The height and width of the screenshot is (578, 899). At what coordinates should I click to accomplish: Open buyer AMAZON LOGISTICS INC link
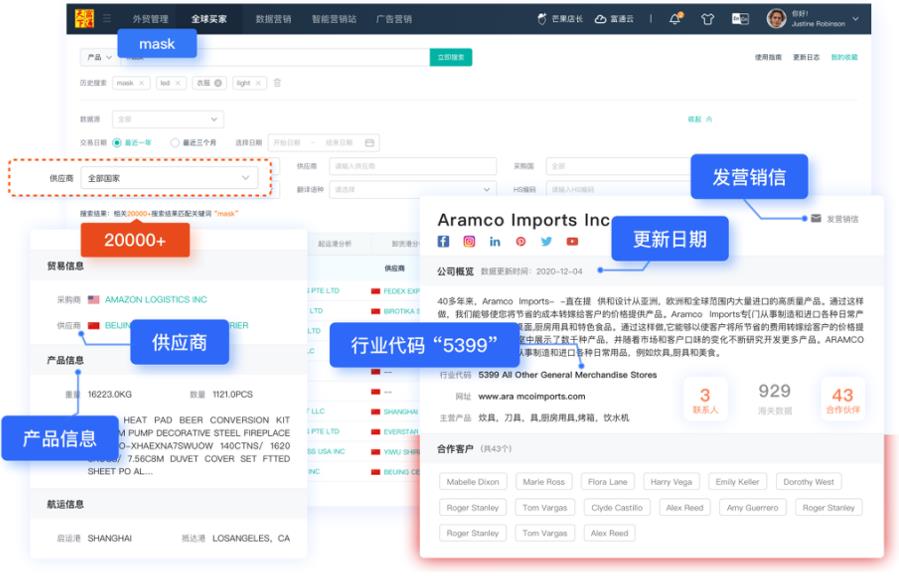(155, 299)
